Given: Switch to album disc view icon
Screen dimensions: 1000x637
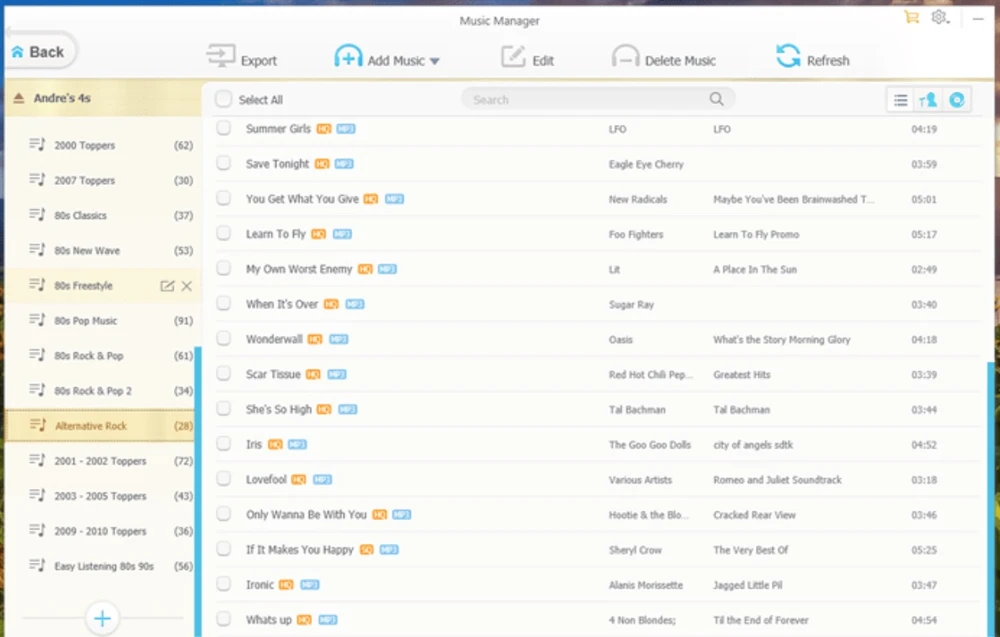Looking at the screenshot, I should (x=957, y=100).
